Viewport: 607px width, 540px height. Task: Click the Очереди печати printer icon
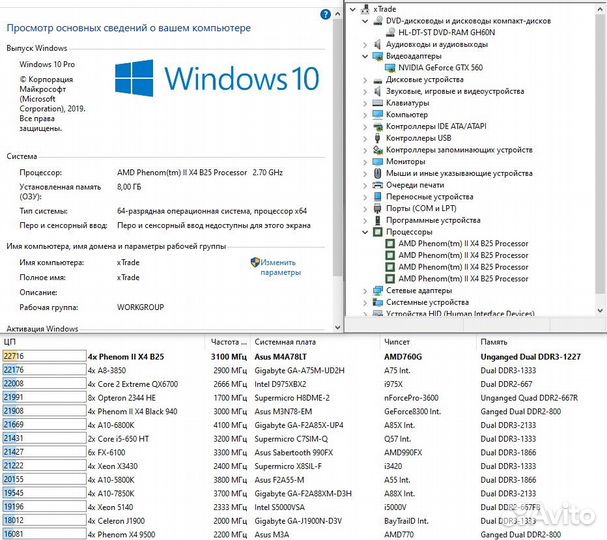coord(377,185)
